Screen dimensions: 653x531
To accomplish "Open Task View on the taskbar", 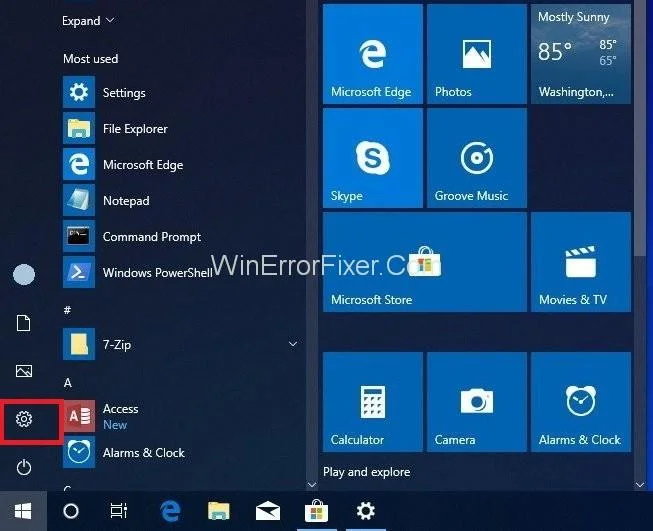I will (119, 511).
